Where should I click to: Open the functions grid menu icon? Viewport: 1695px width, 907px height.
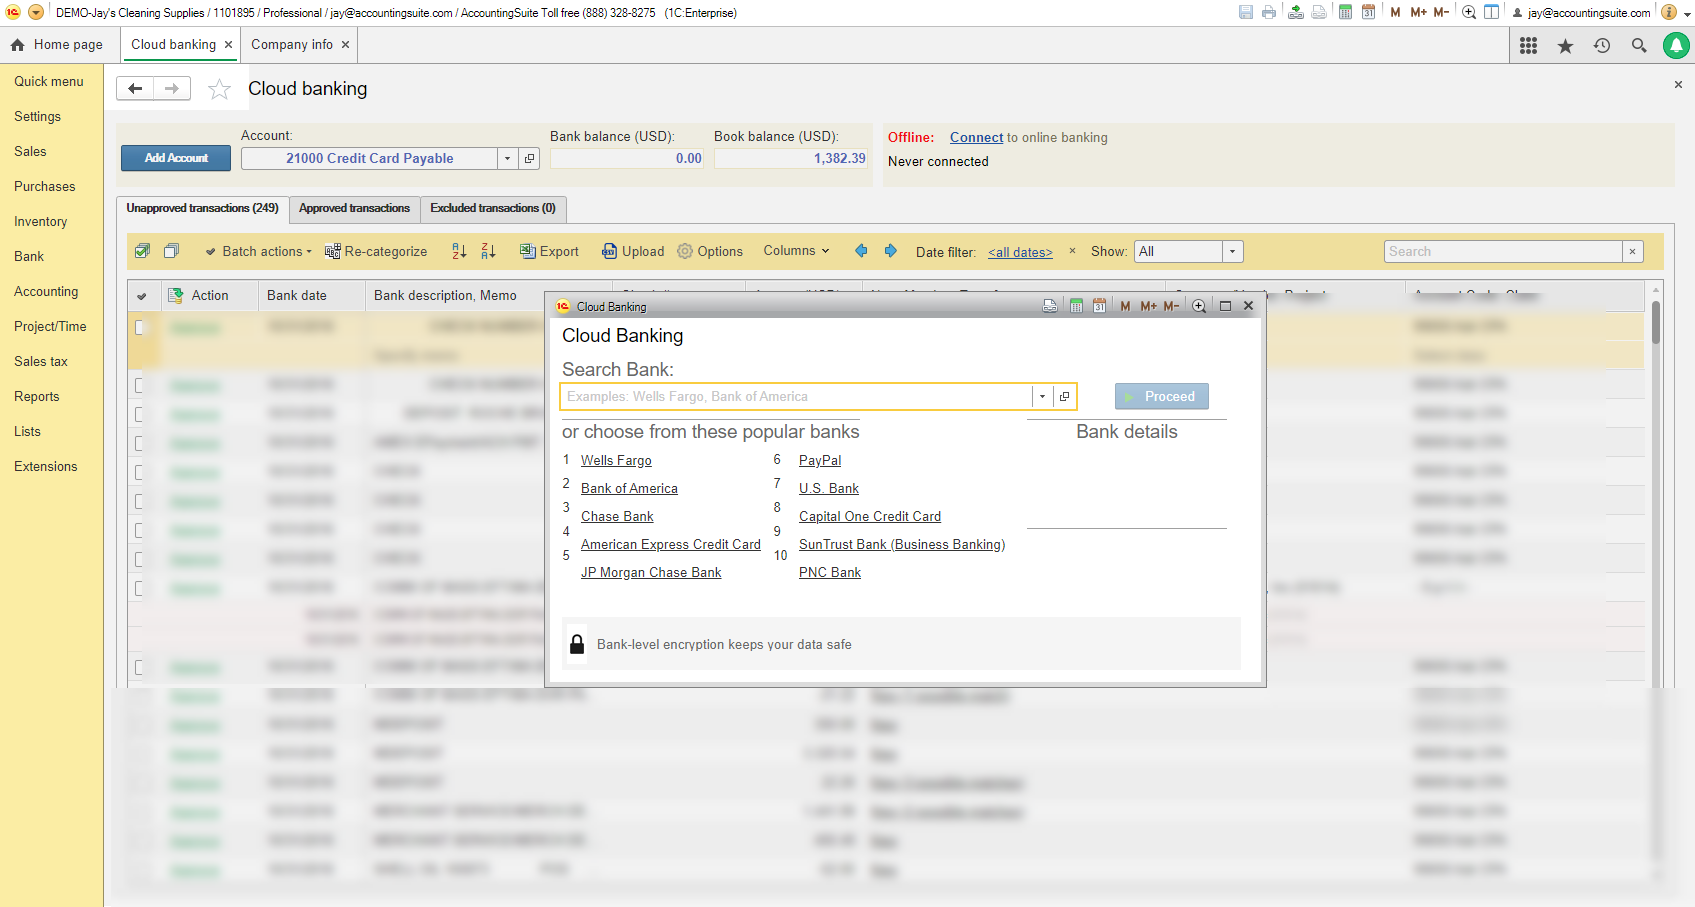pos(1528,45)
